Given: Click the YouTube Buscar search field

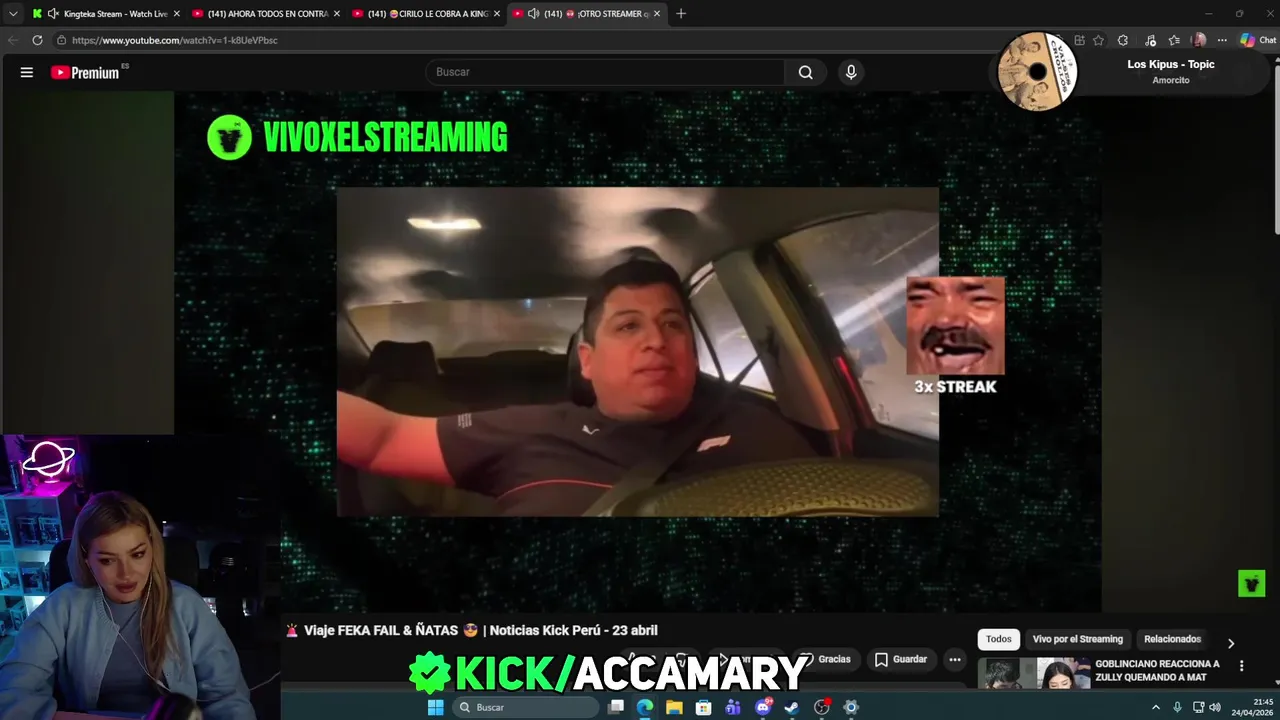Looking at the screenshot, I should tap(605, 72).
